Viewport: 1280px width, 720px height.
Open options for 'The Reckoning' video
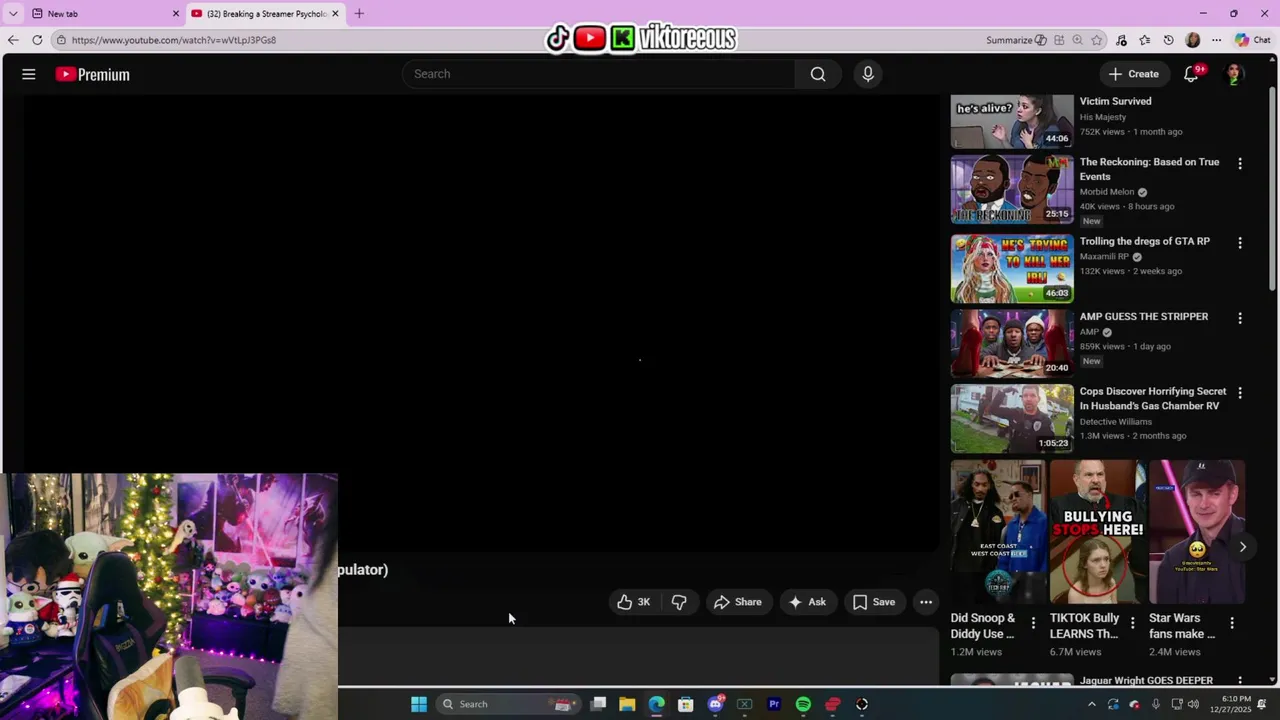pyautogui.click(x=1240, y=163)
